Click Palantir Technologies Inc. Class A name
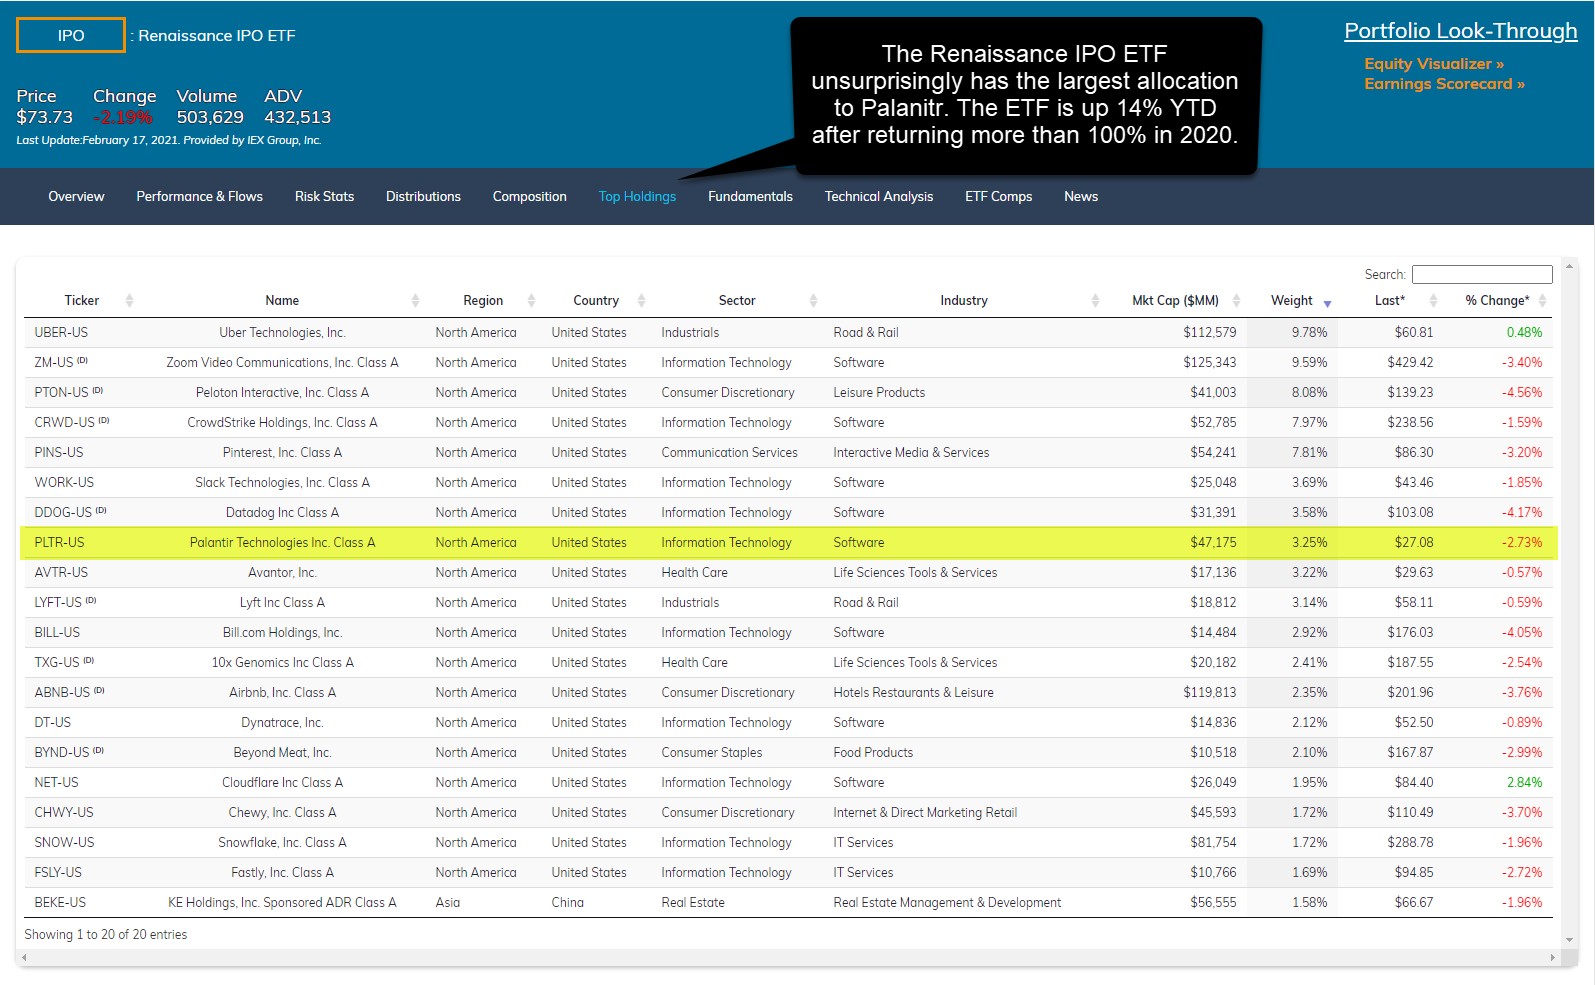Screen dimensions: 1595x985 pyautogui.click(x=282, y=543)
